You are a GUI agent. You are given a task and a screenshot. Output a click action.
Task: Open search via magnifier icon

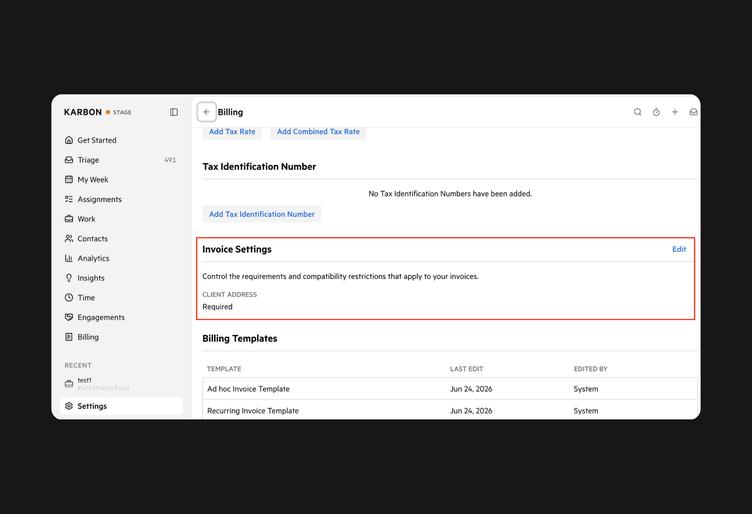(637, 112)
